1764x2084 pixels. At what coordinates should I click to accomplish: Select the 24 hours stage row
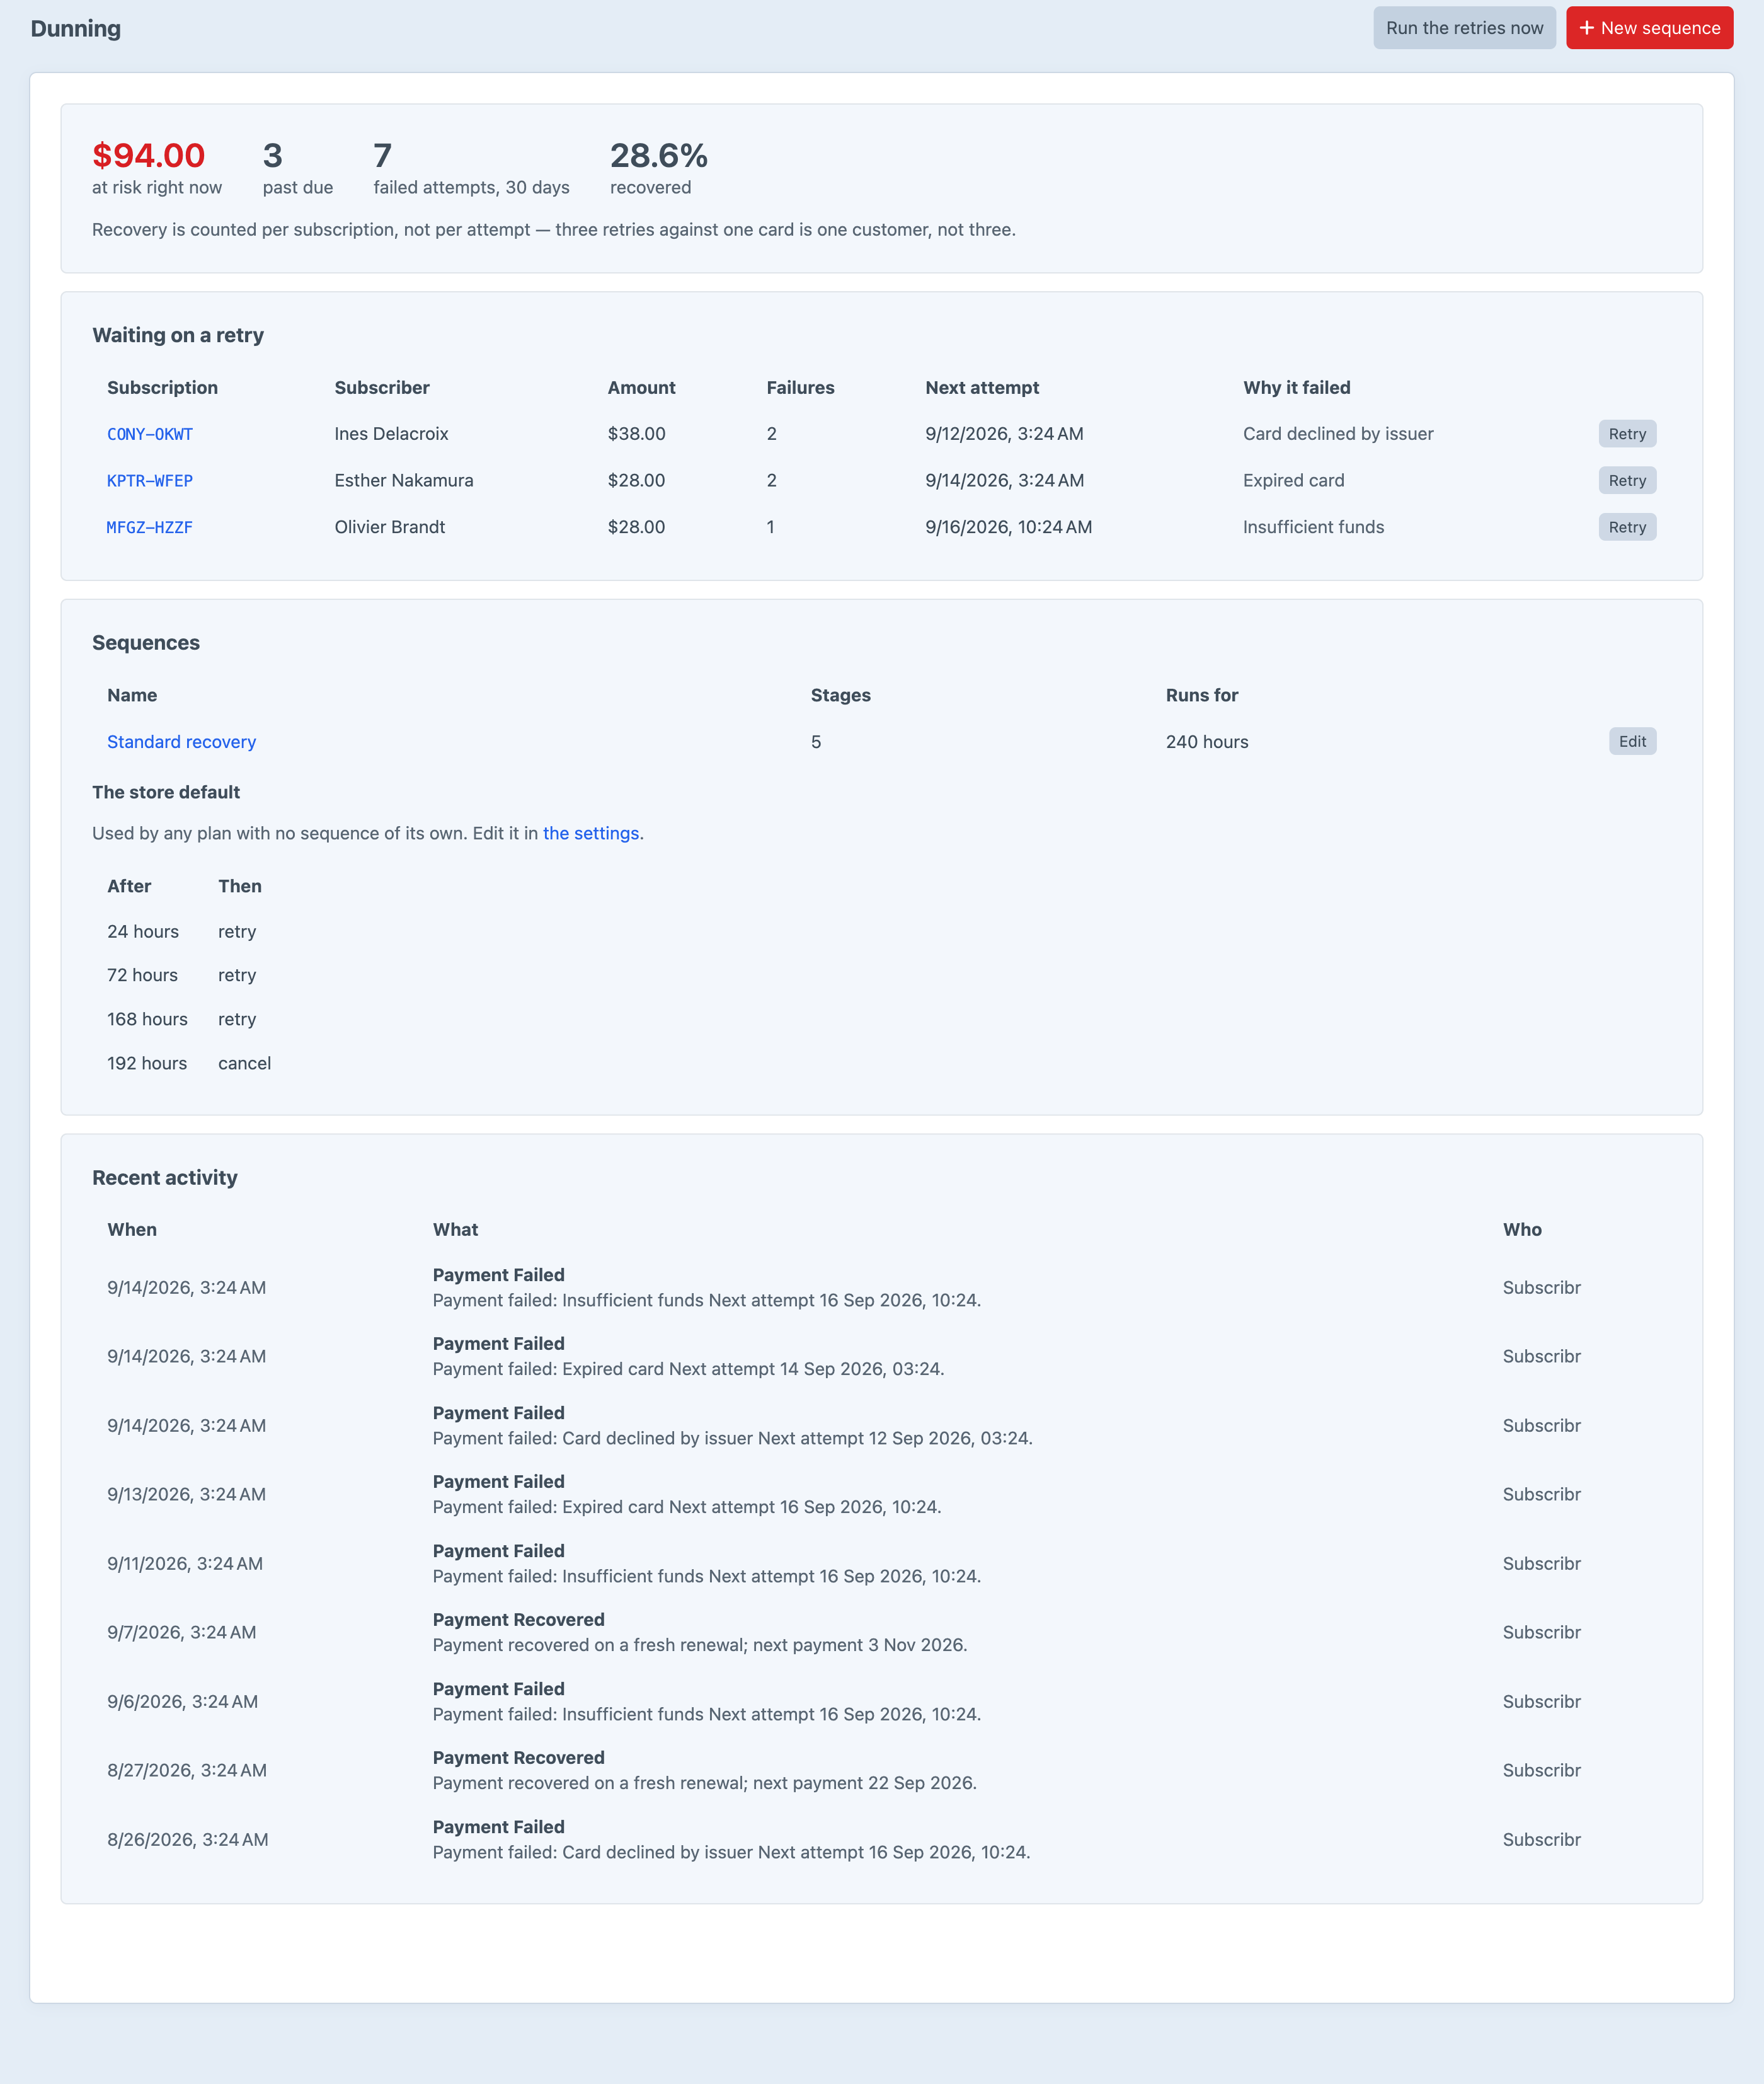189,932
